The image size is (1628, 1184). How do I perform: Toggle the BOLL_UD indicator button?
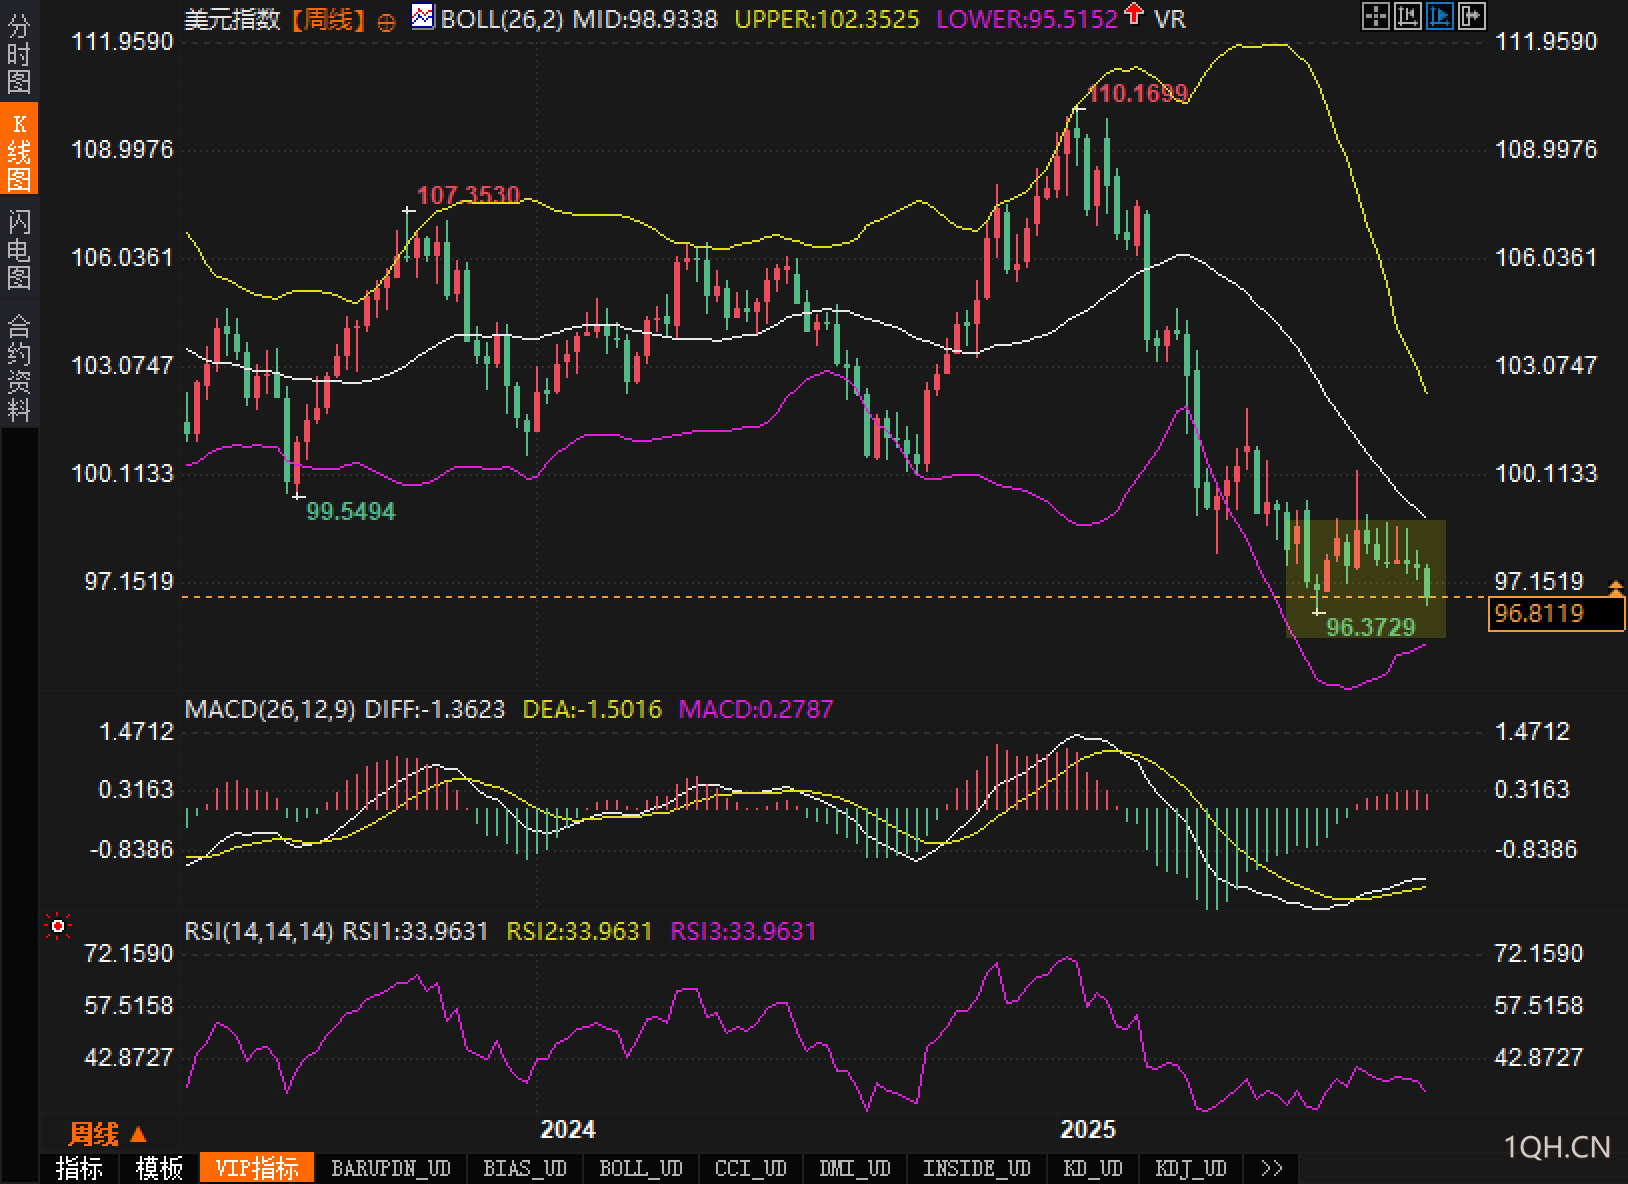pos(640,1168)
